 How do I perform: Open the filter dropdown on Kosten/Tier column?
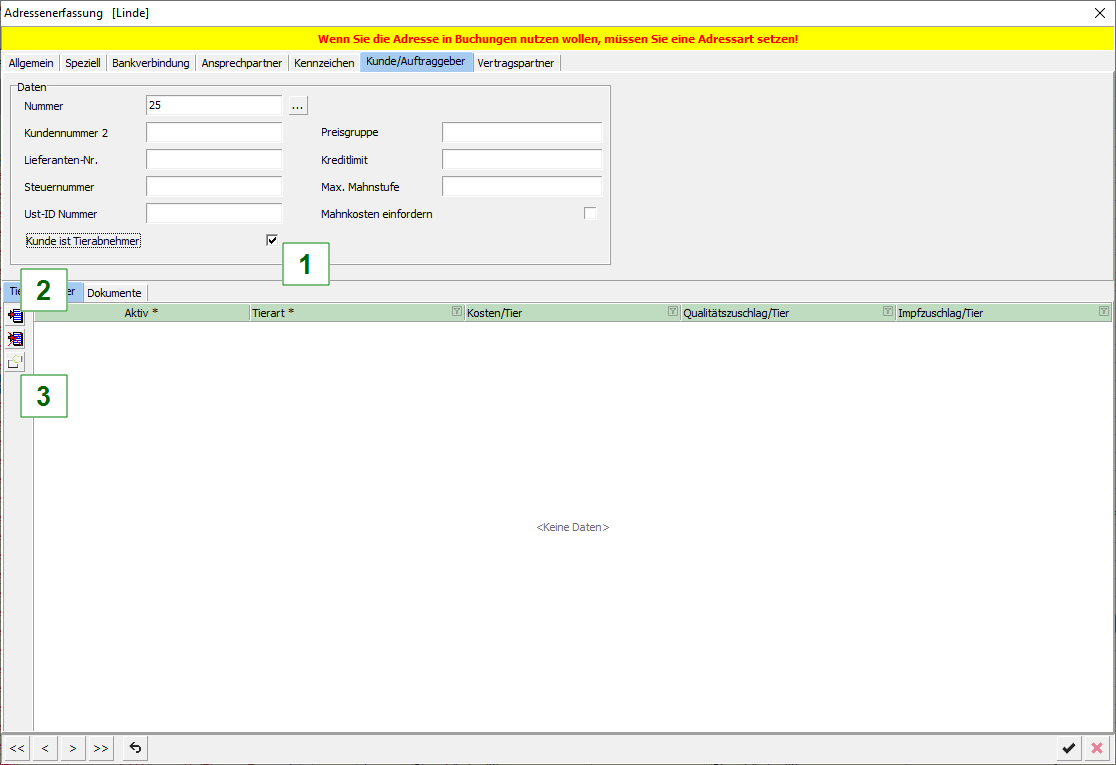(x=672, y=312)
